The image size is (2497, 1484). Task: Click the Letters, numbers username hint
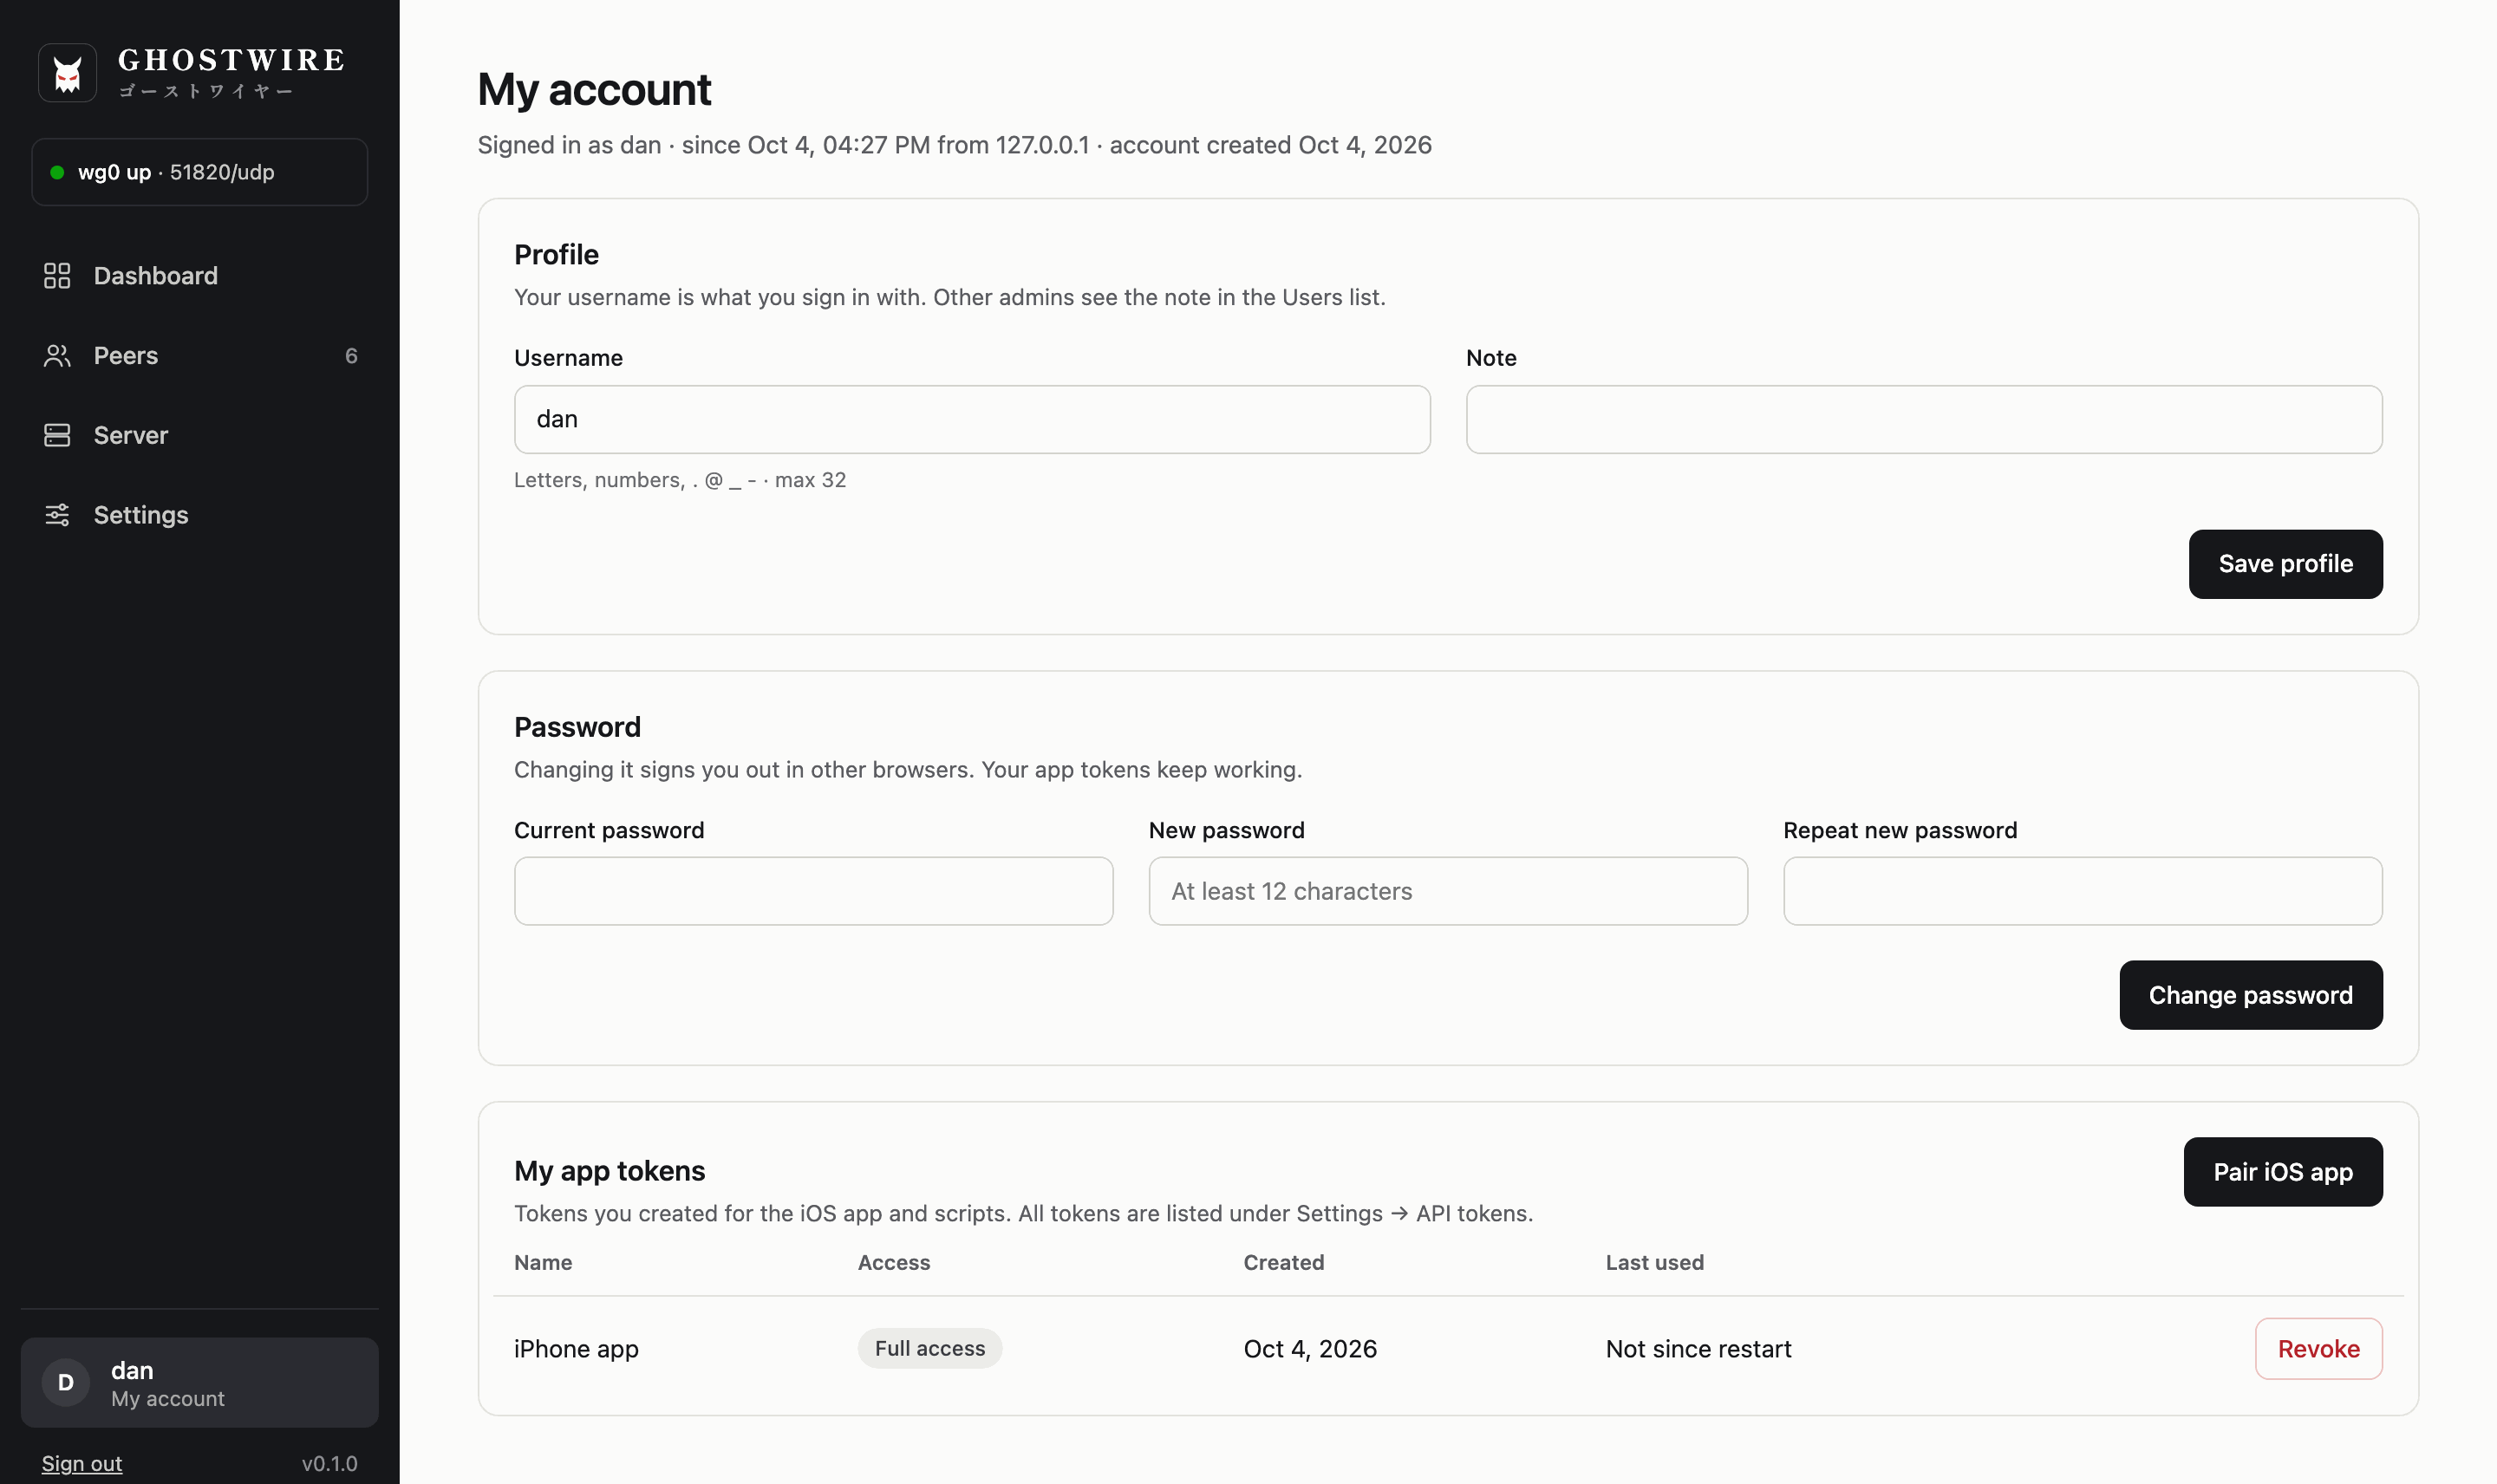[680, 480]
